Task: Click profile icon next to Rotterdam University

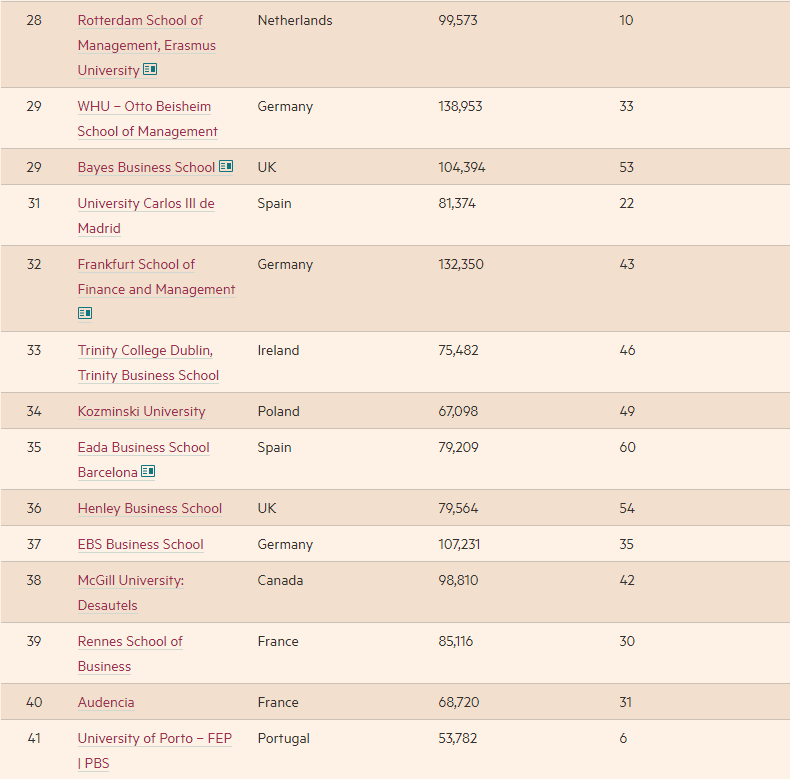Action: (150, 69)
